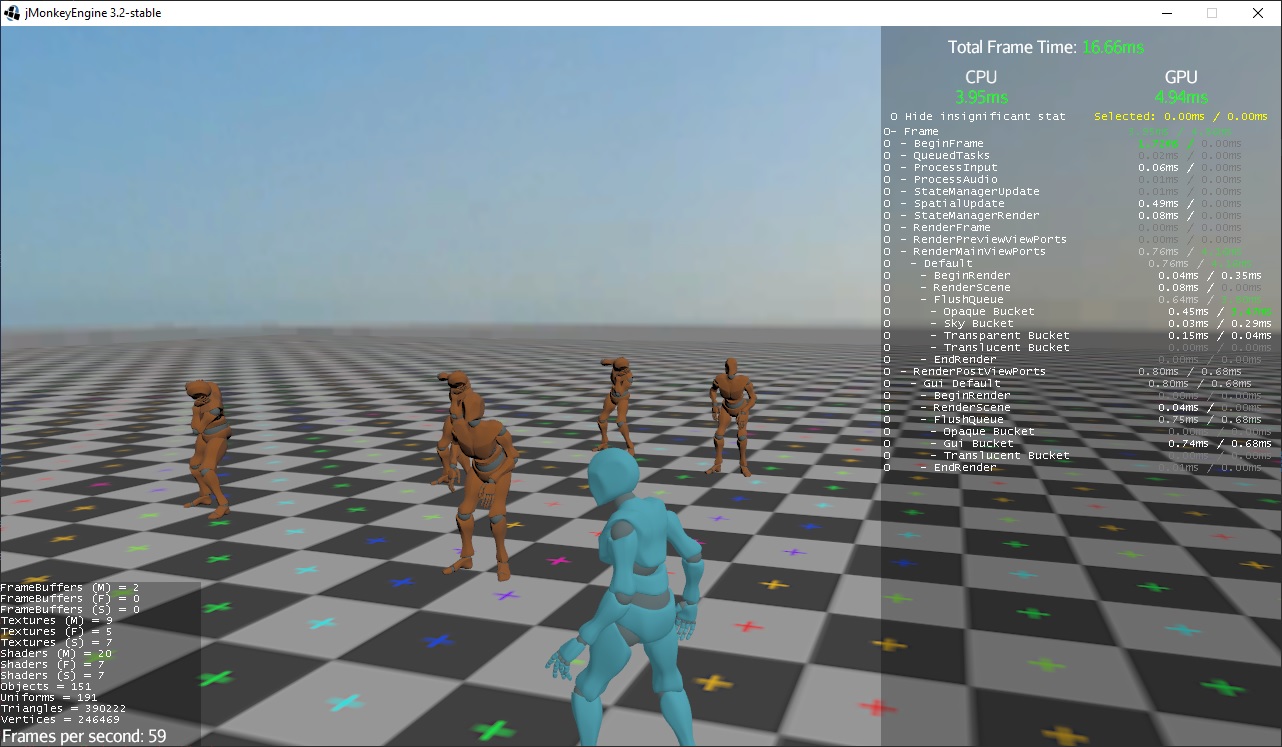Maximize the jMonkeyEngine window

[x=1212, y=13]
